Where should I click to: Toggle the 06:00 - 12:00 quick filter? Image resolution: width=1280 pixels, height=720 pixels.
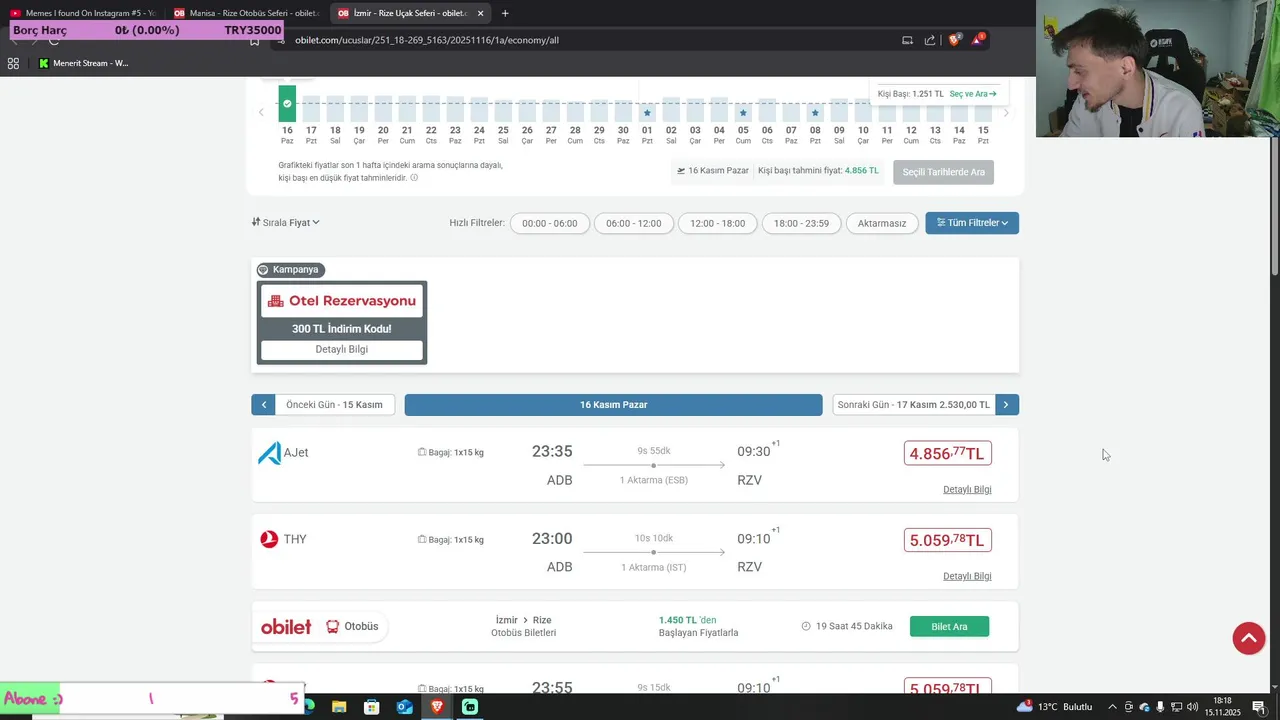(x=634, y=223)
